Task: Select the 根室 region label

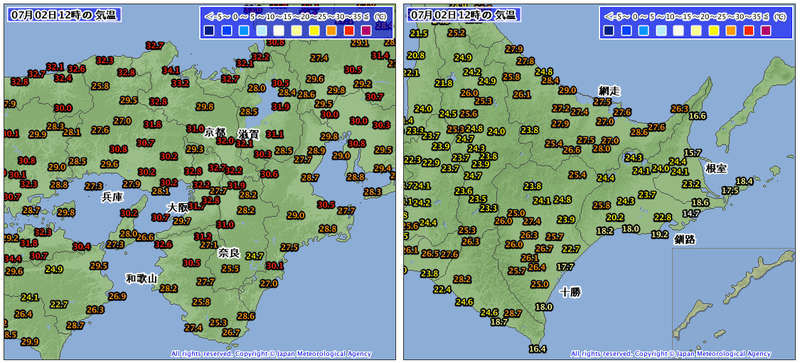Action: 716,168
